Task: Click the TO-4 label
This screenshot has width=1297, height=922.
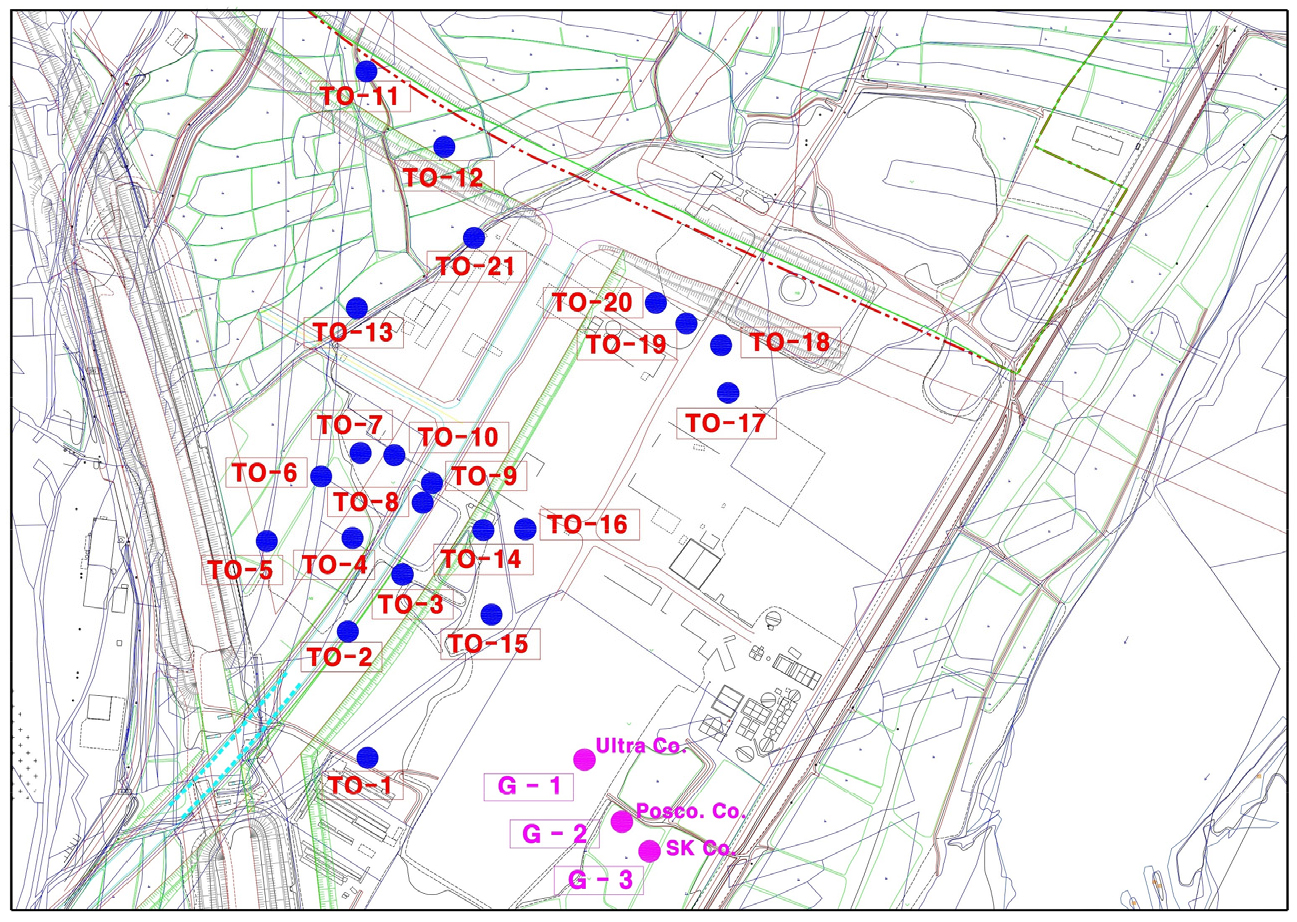Action: tap(335, 565)
